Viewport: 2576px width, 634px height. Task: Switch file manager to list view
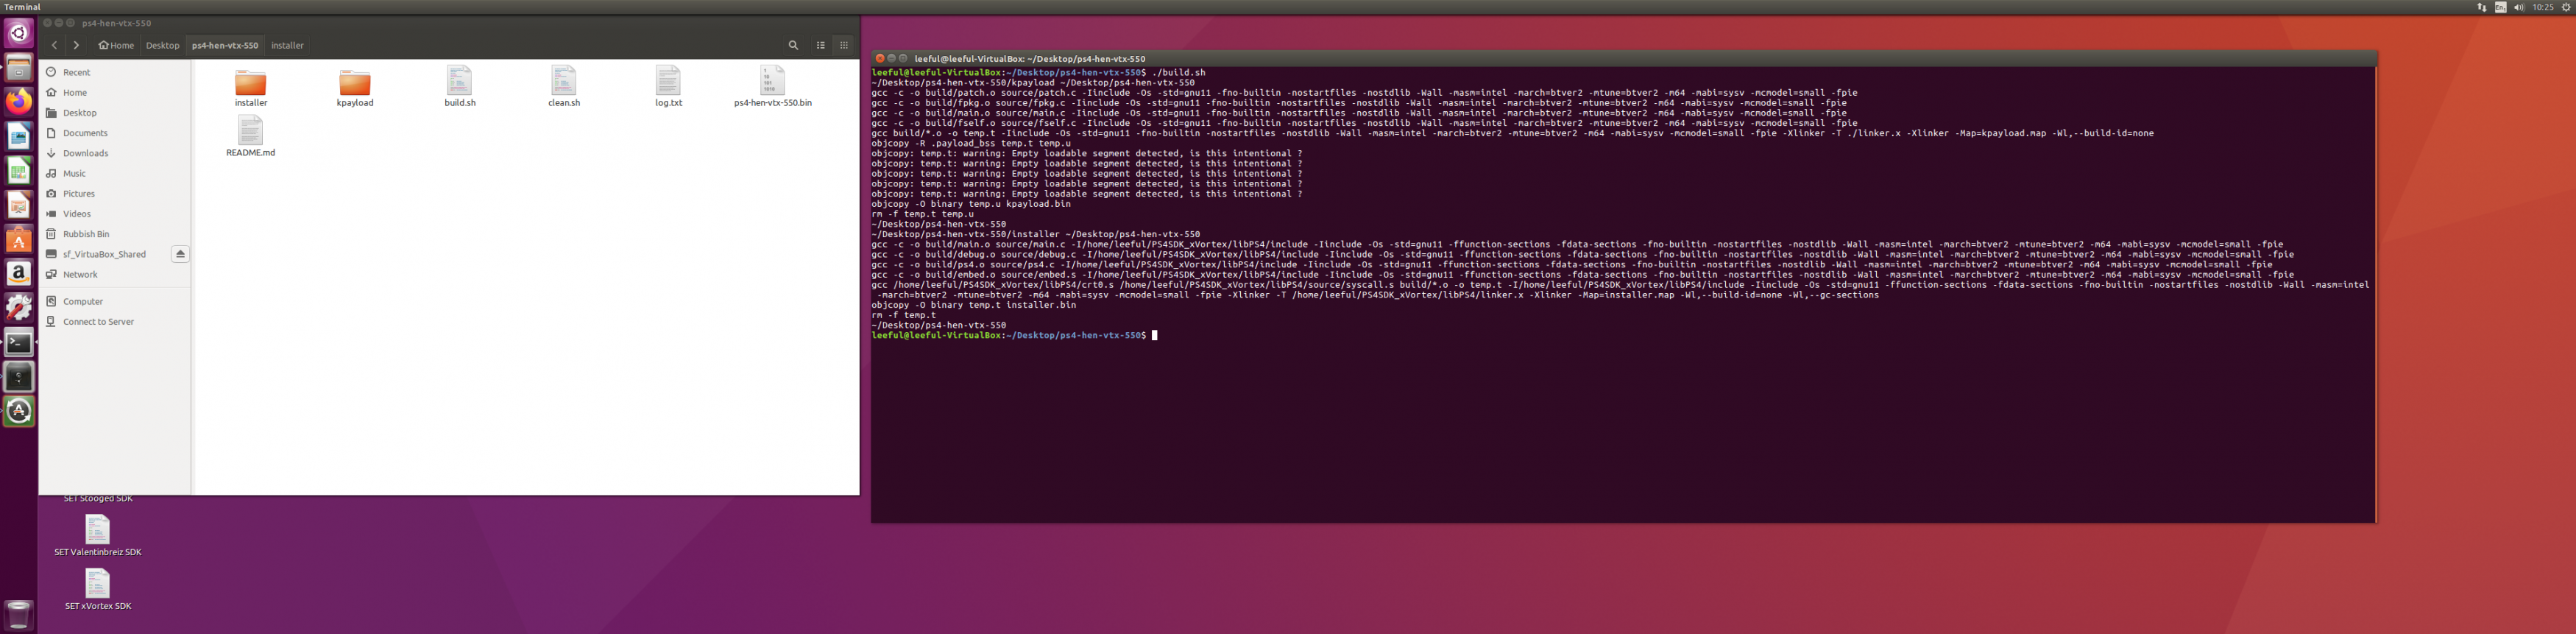coord(821,45)
